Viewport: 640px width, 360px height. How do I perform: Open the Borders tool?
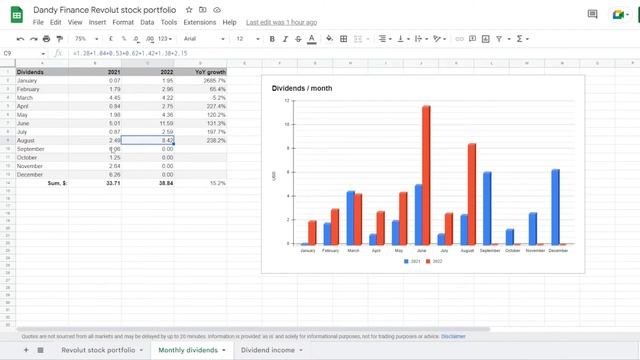tap(344, 39)
